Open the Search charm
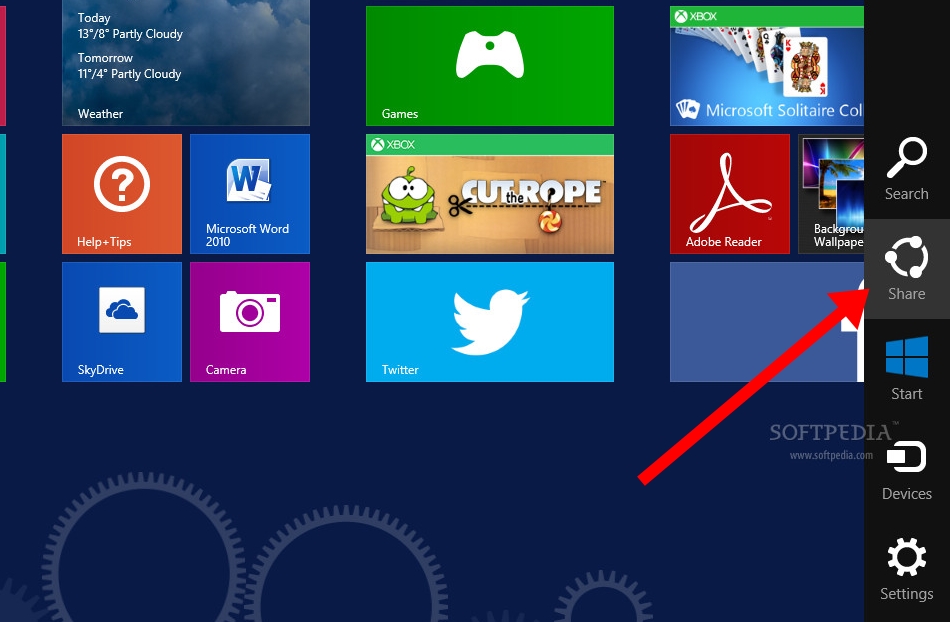This screenshot has width=950, height=622. (x=906, y=168)
